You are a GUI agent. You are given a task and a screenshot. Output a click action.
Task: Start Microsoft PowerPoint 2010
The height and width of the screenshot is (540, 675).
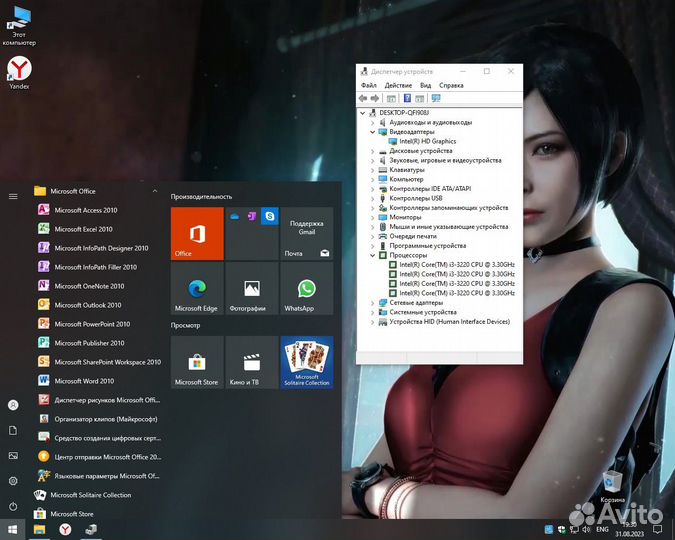tap(92, 324)
